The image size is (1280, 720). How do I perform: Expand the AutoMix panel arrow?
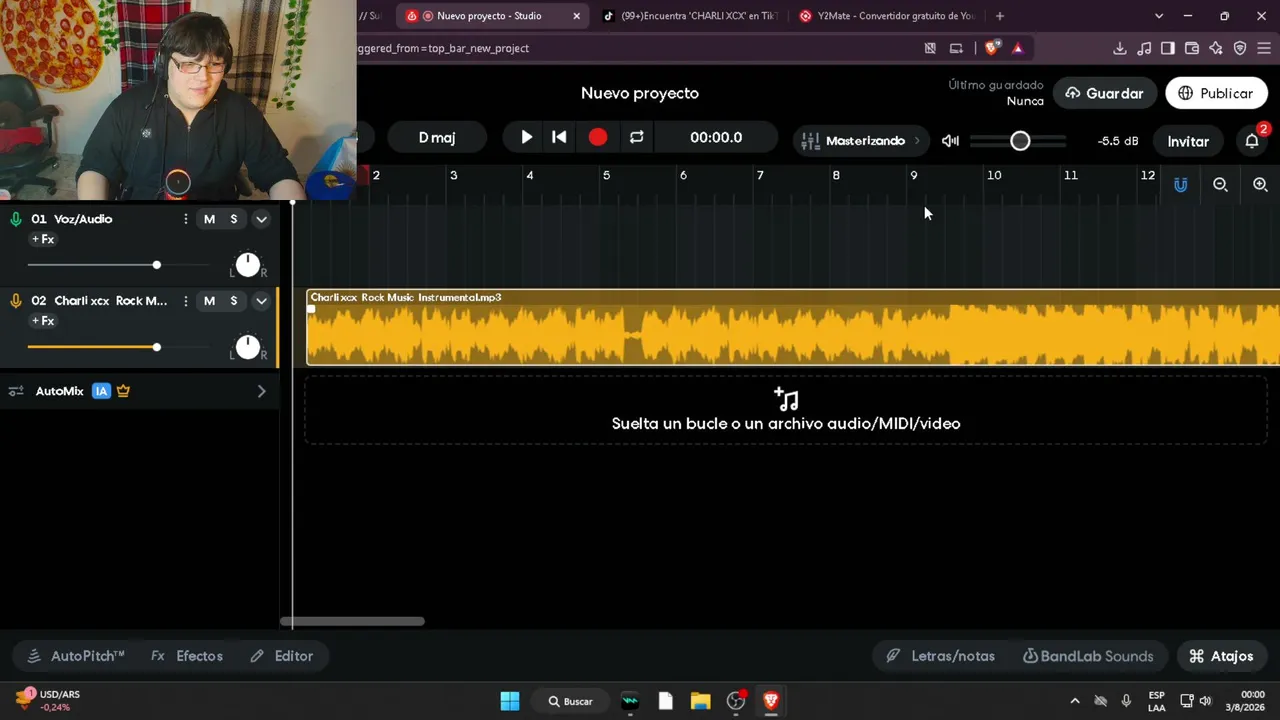(262, 391)
